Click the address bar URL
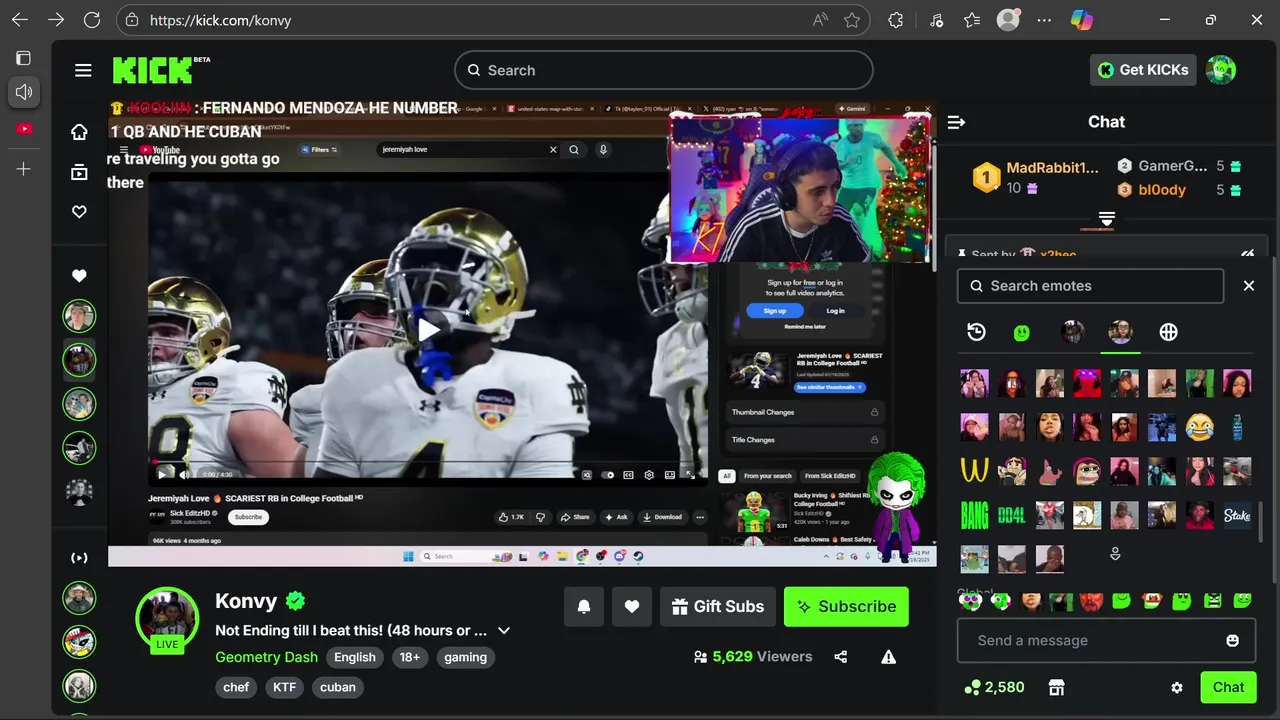Image resolution: width=1280 pixels, height=720 pixels. [x=220, y=20]
